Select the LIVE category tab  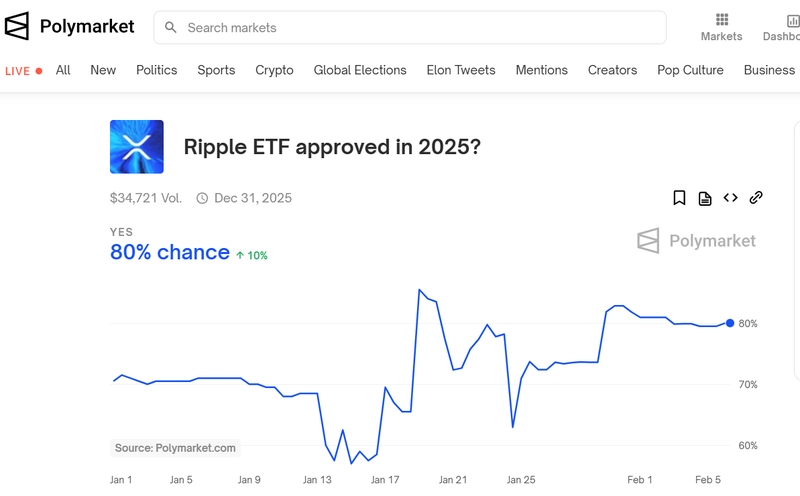(23, 71)
